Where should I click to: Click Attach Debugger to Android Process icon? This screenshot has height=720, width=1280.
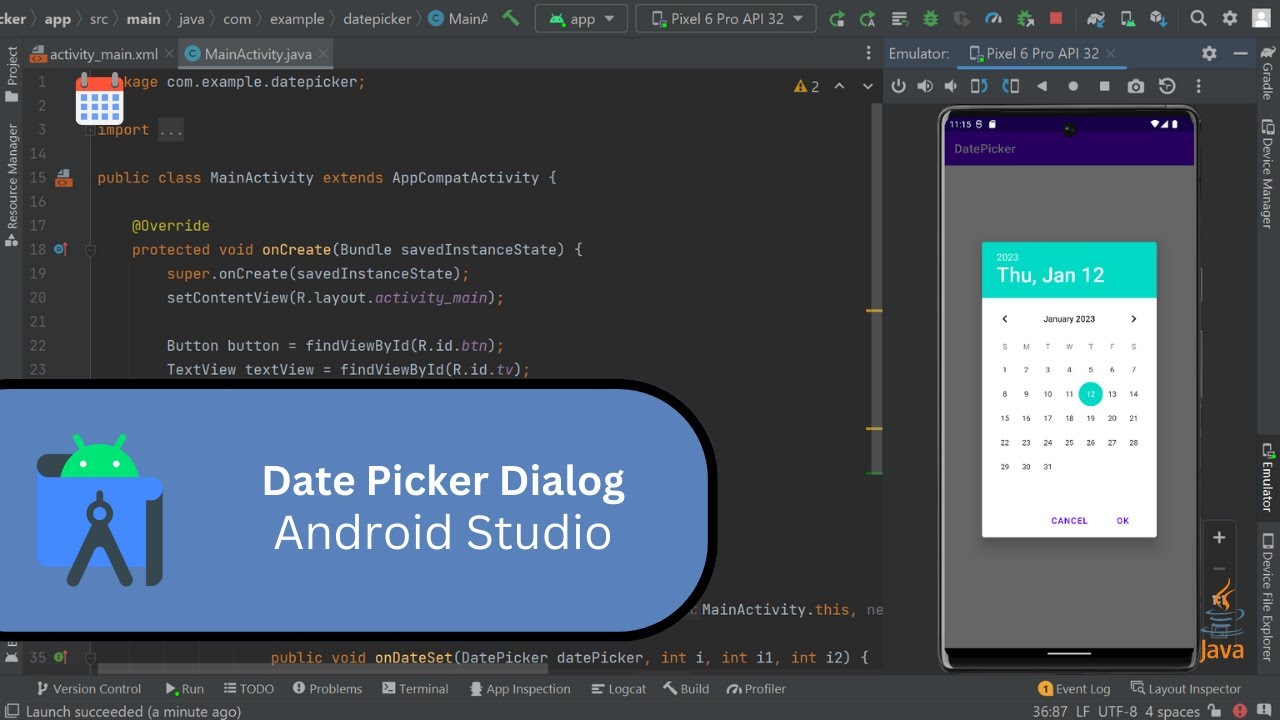click(x=1025, y=18)
